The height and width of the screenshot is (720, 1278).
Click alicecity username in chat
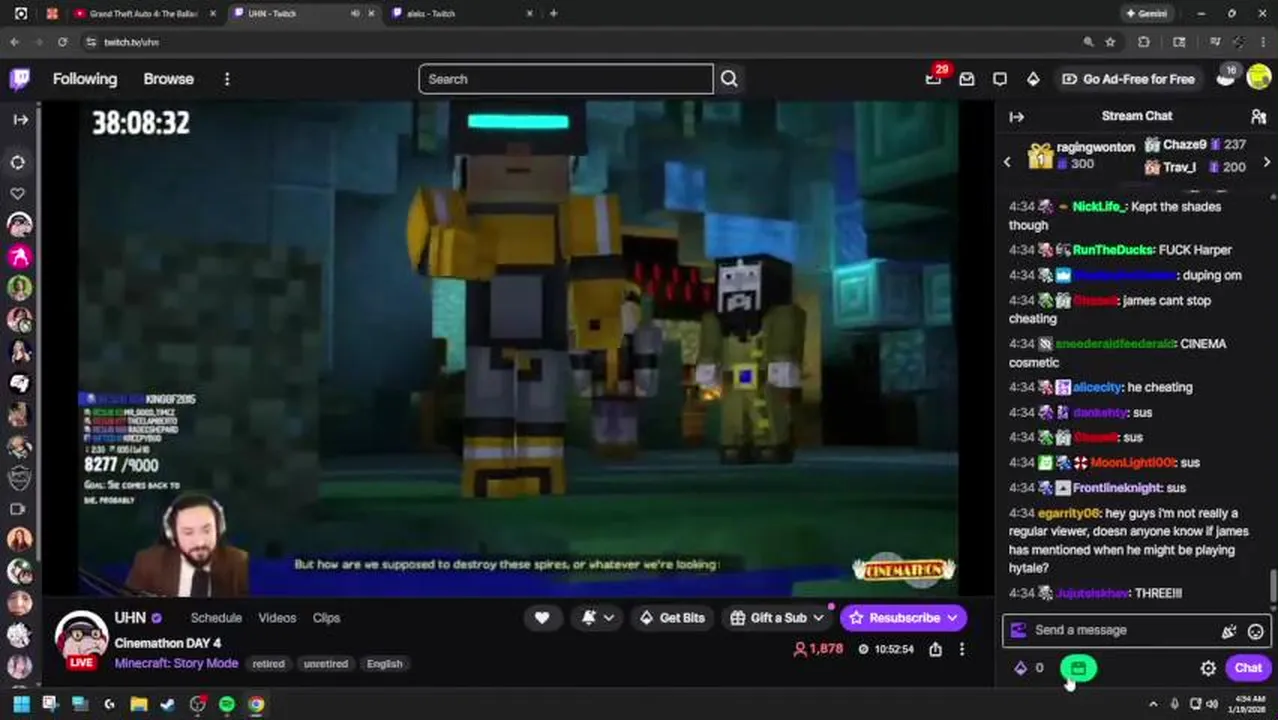pyautogui.click(x=1097, y=387)
